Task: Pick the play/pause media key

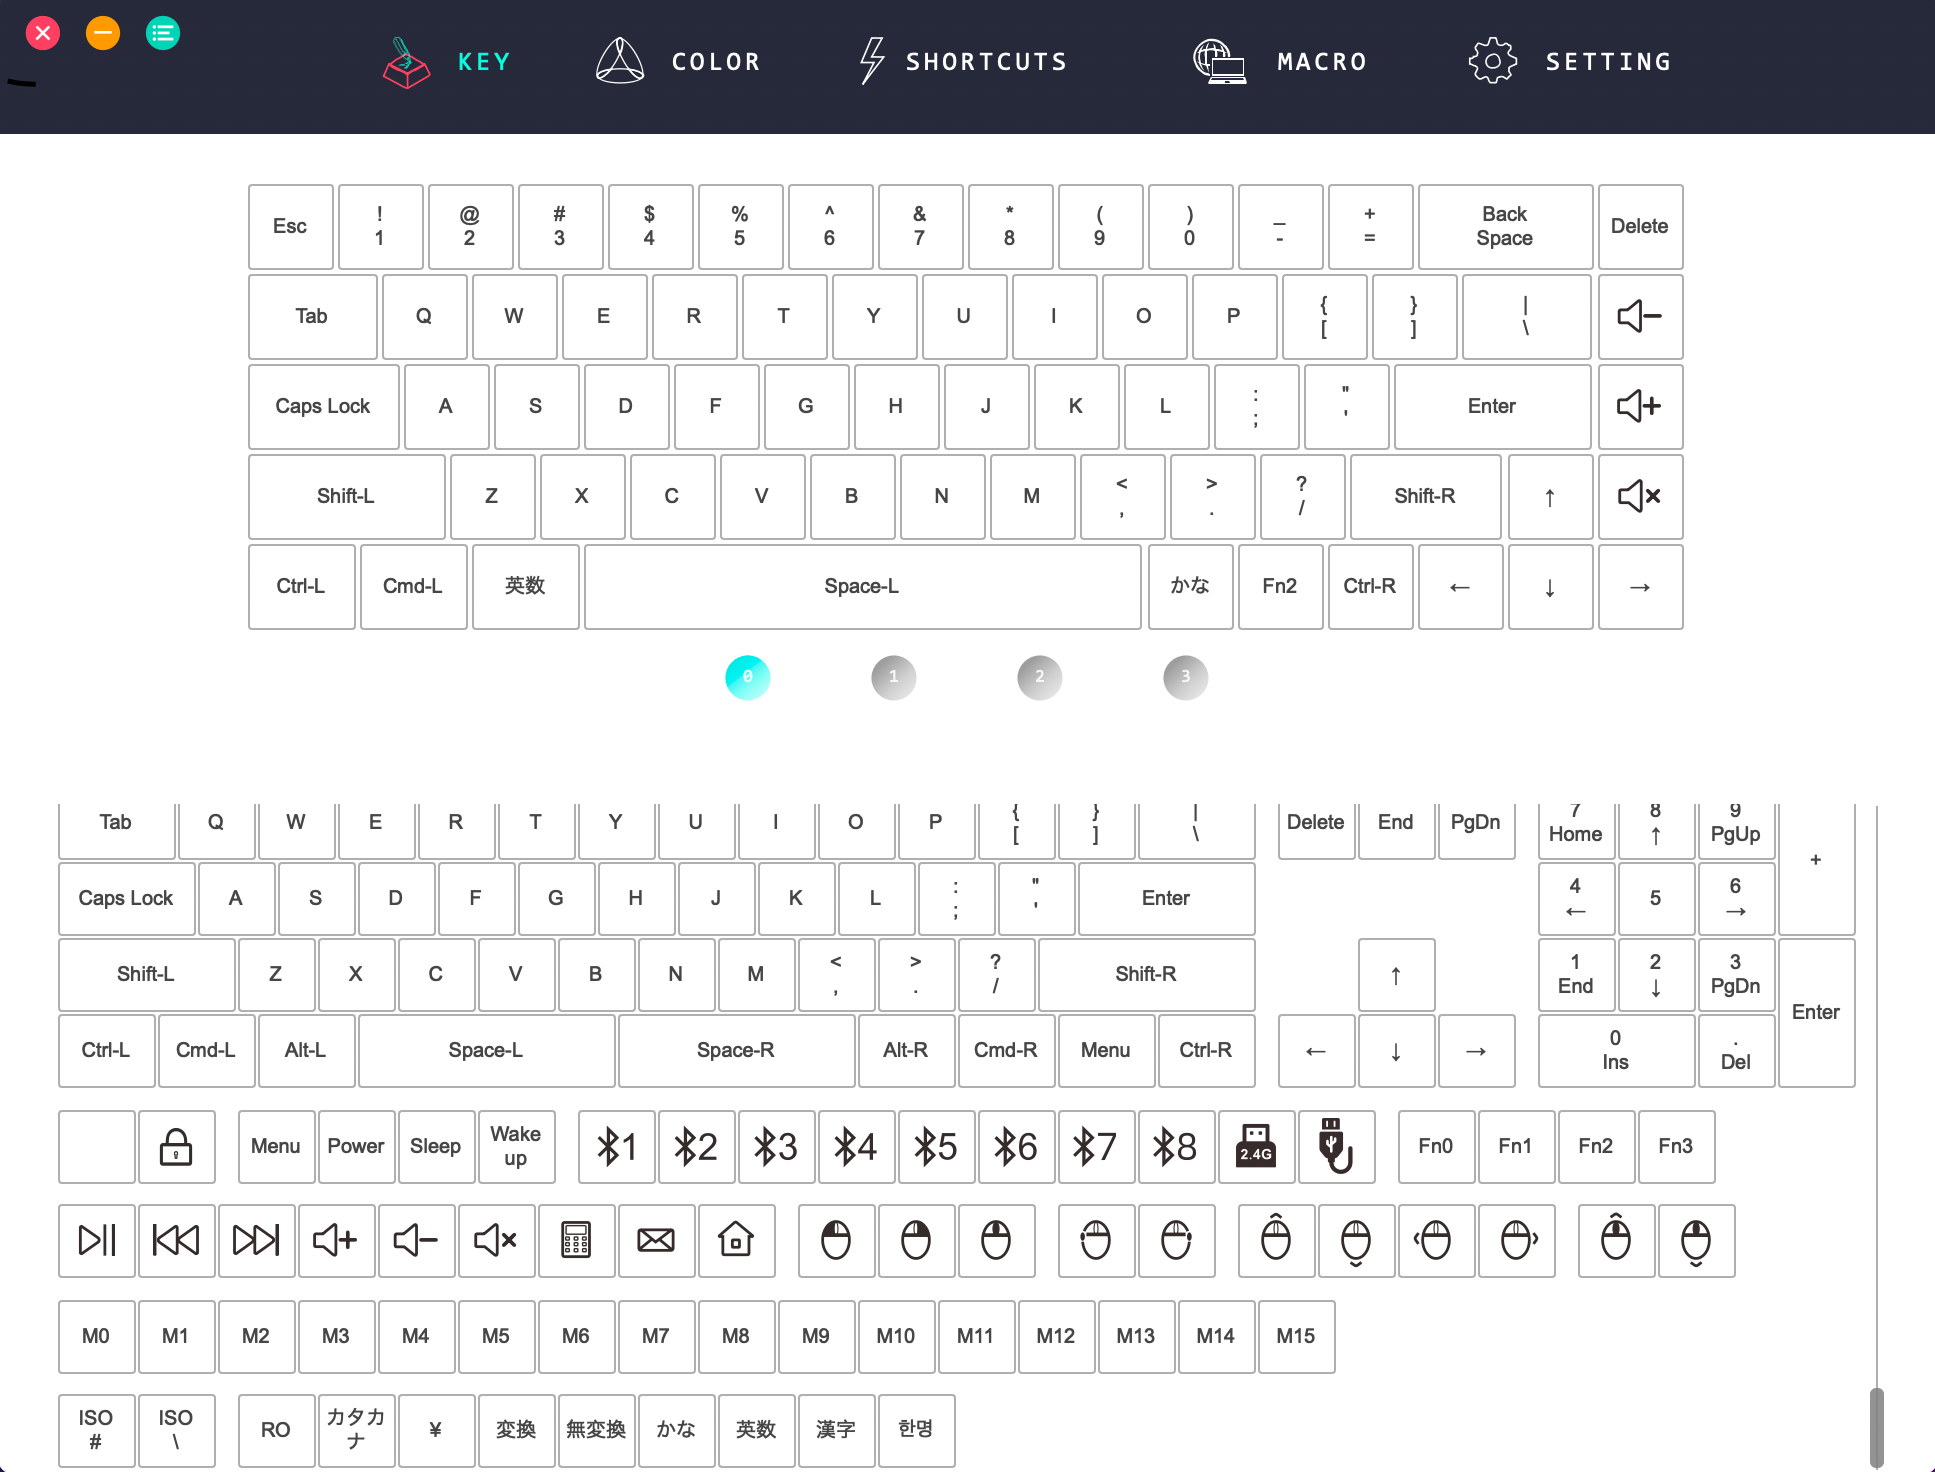Action: tap(97, 1240)
